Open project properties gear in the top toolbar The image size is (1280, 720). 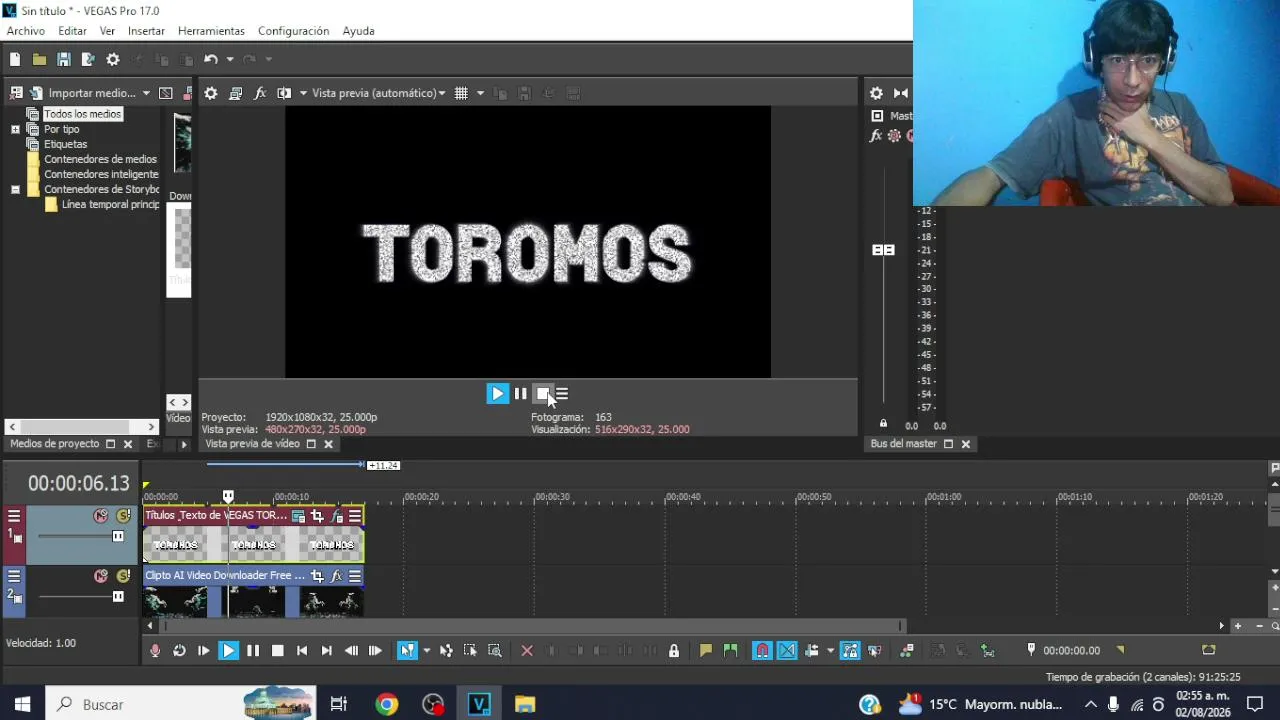[113, 60]
